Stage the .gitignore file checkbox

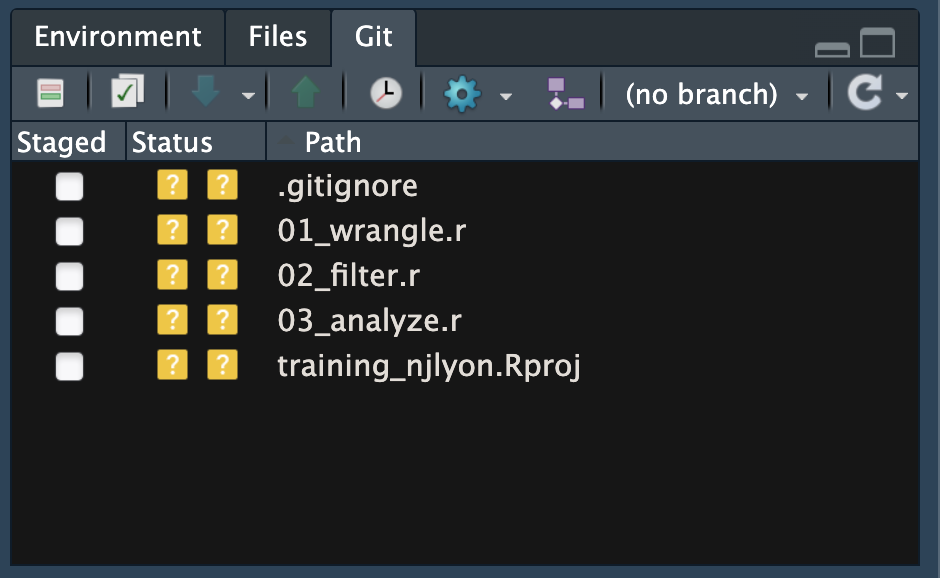(x=69, y=187)
